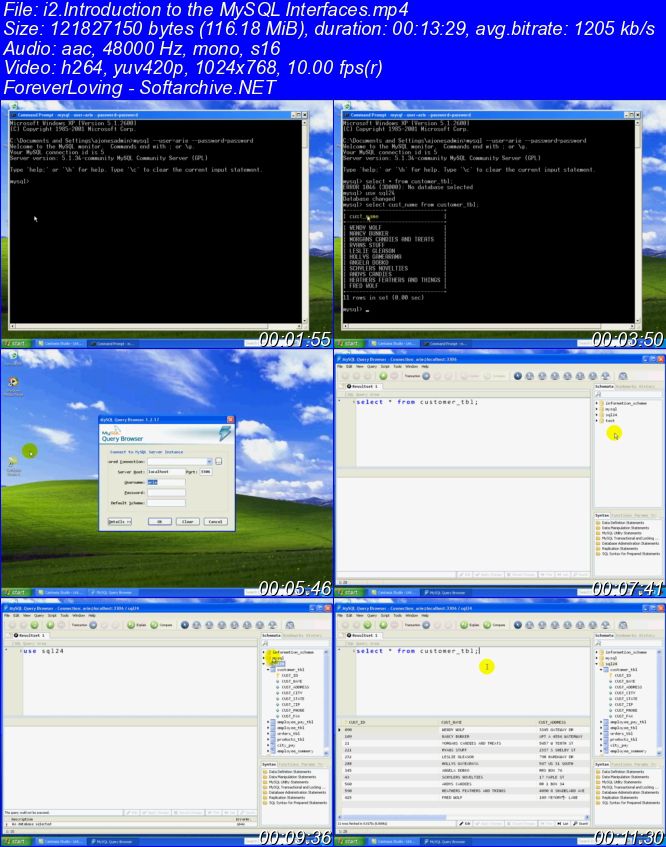Screen dimensions: 666x847
Task: Click OK button in Query Browser login dialog
Action: point(160,521)
